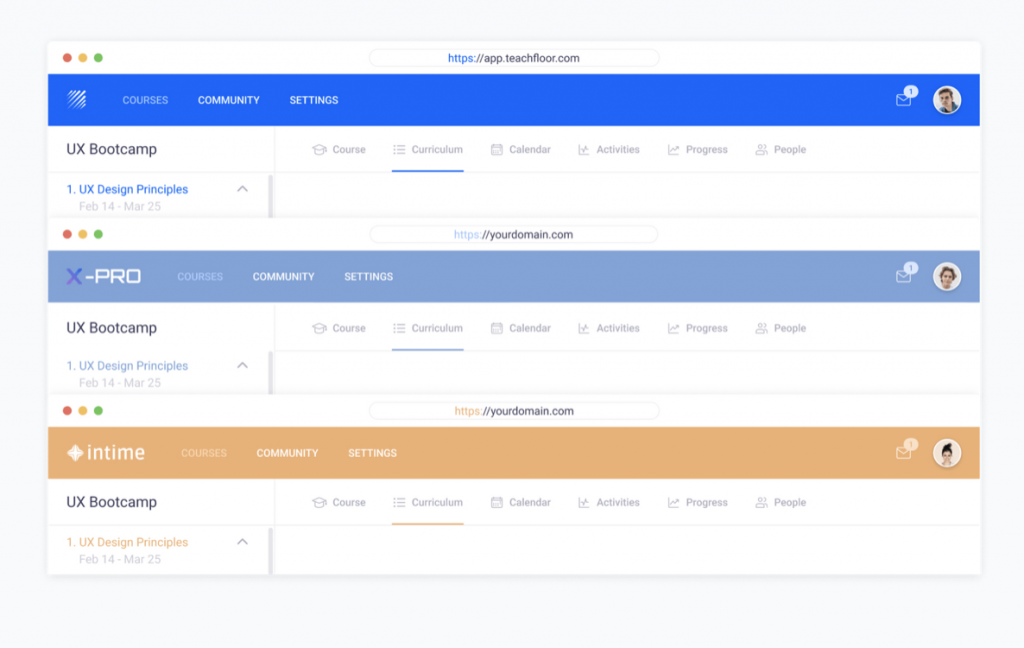Viewport: 1024px width, 648px height.
Task: Open the Progress tab in the X-PRO window
Action: (x=698, y=328)
